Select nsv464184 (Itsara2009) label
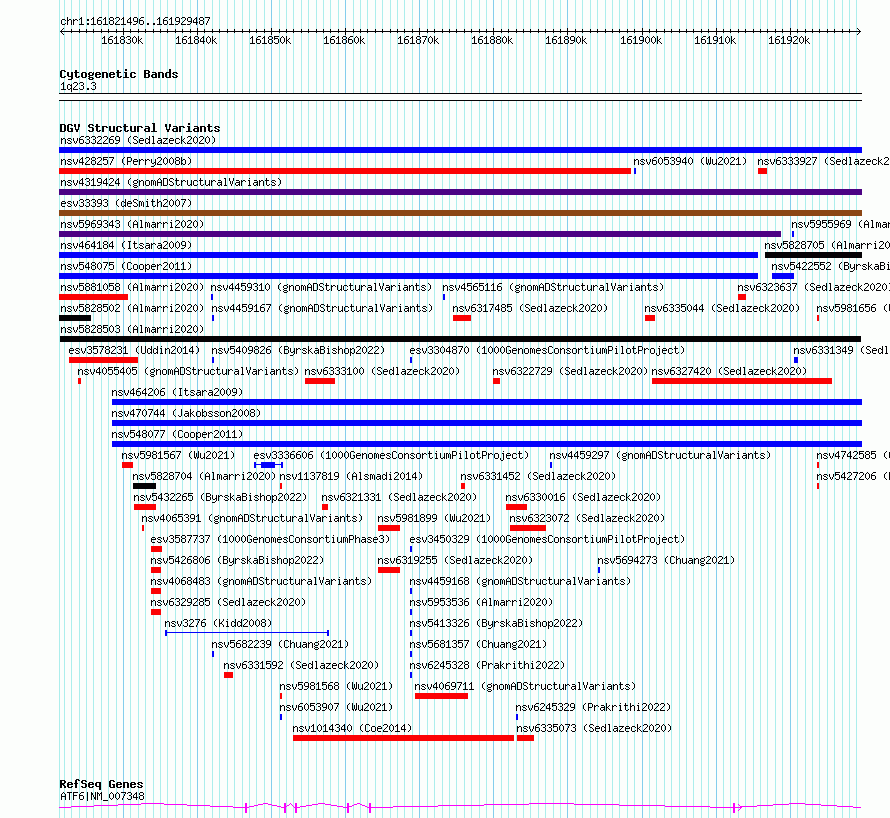Viewport: 890px width, 818px height. [126, 245]
